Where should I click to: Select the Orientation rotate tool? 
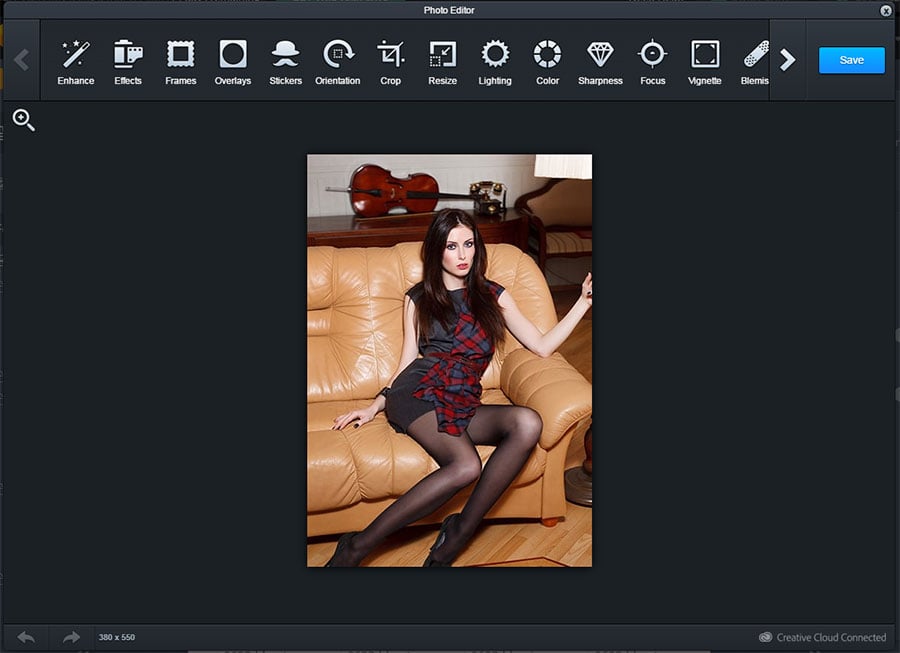(338, 61)
